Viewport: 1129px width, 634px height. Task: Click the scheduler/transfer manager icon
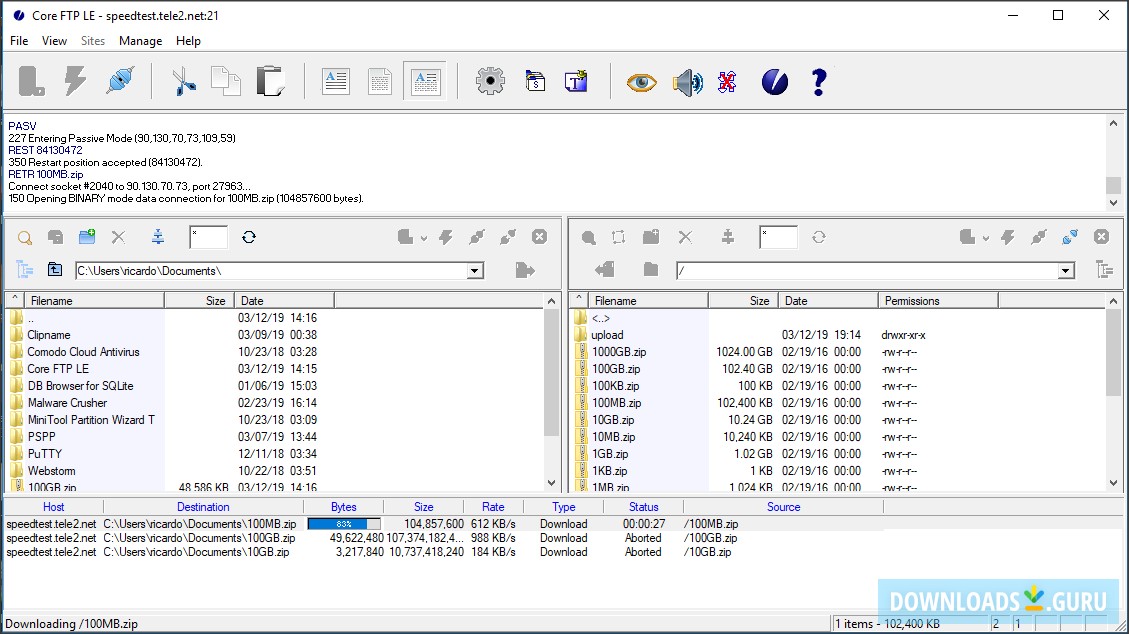535,81
